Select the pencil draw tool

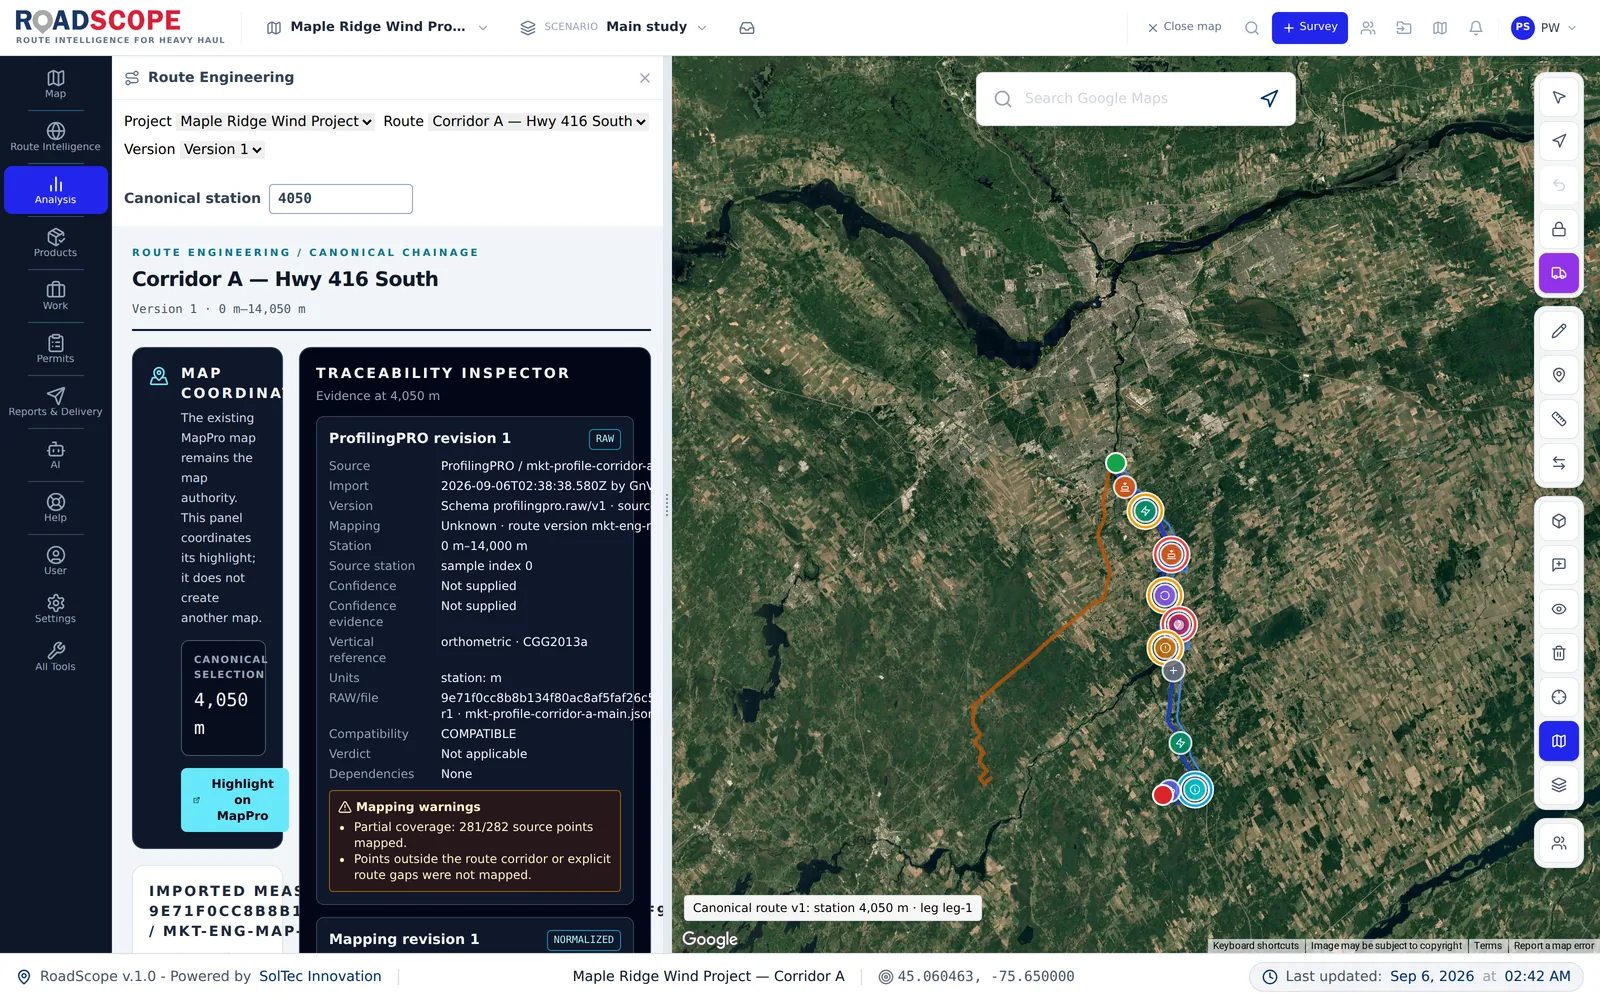coord(1559,331)
